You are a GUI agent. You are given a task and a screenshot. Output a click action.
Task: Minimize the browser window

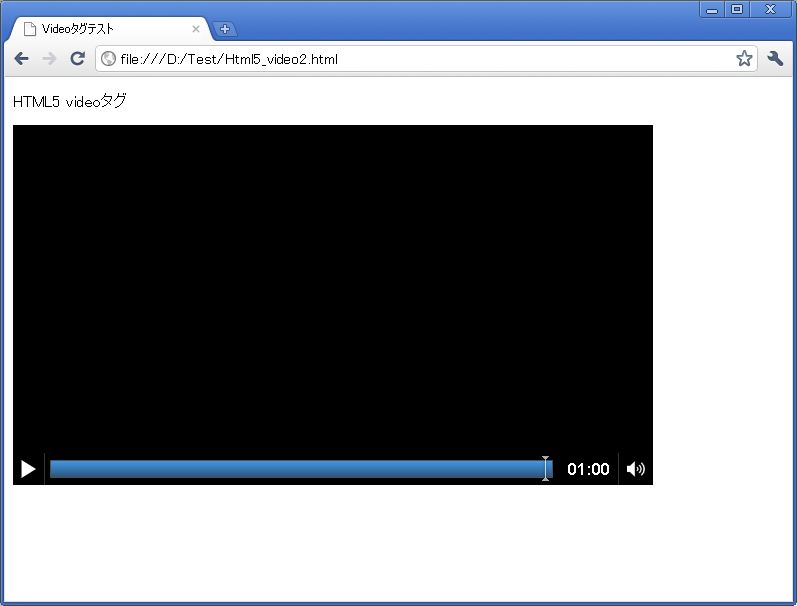click(x=712, y=9)
